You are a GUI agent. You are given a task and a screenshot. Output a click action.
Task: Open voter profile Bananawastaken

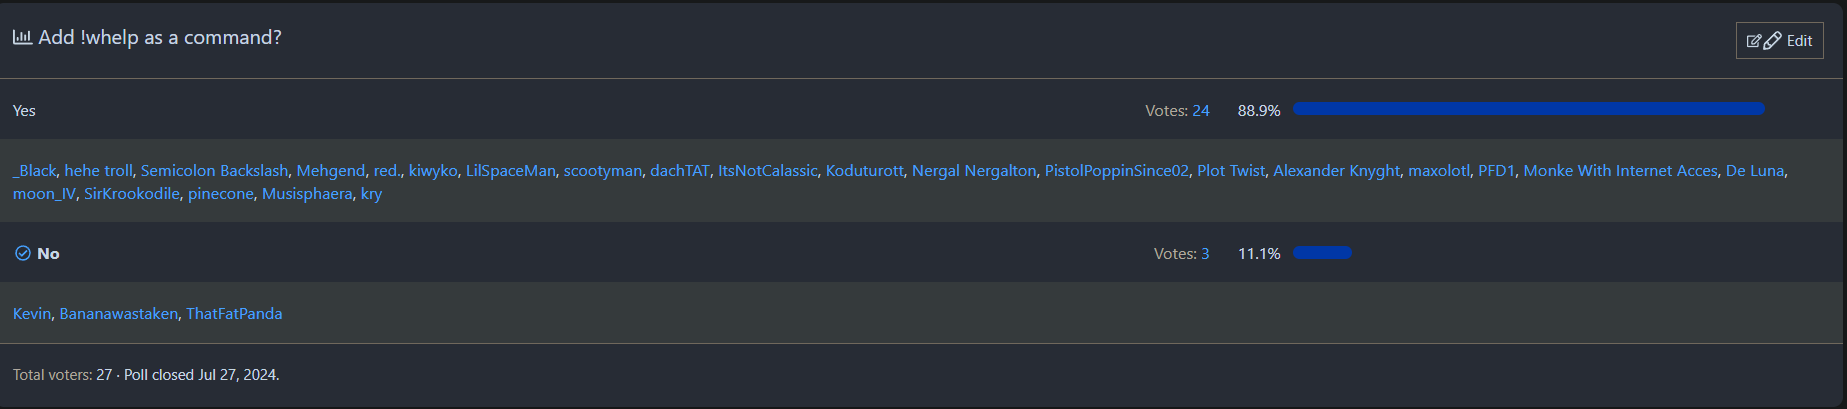point(118,314)
